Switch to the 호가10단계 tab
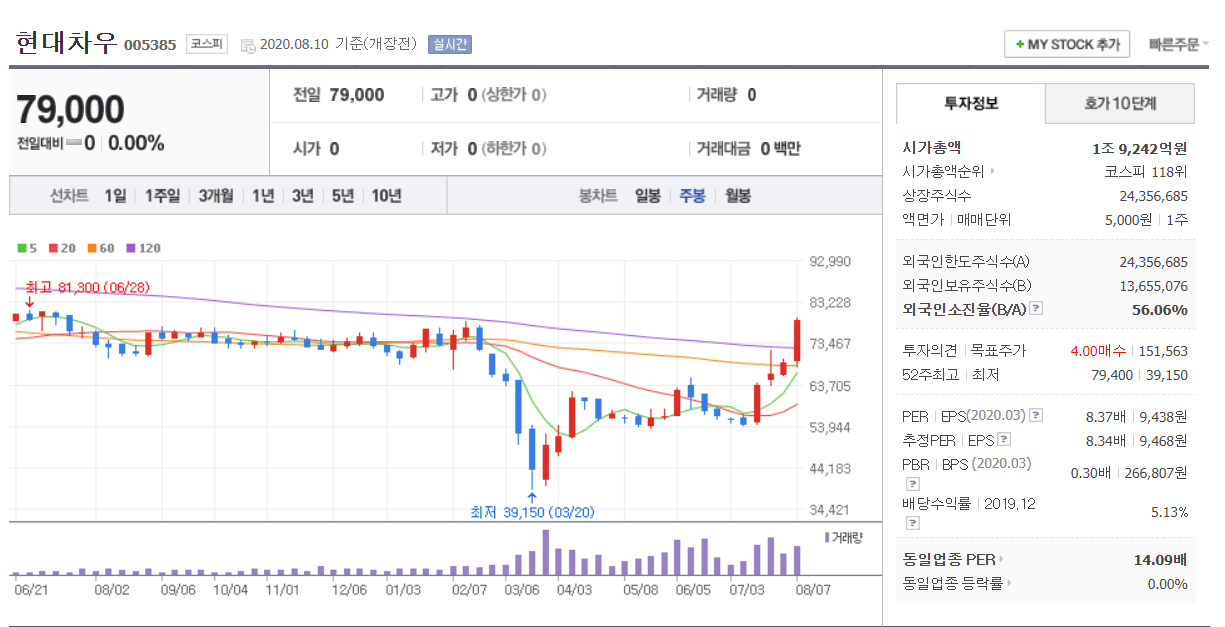 pos(1120,103)
